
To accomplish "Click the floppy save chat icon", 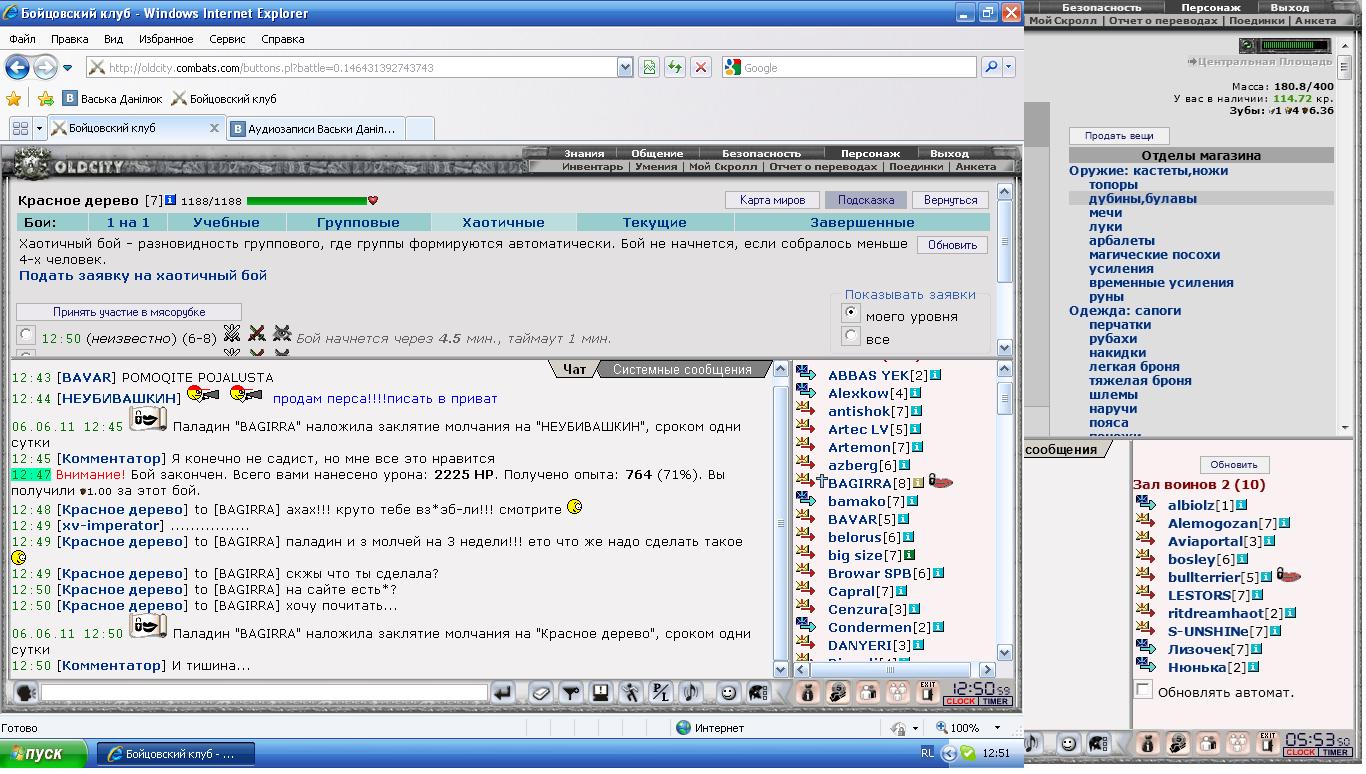I will [x=600, y=692].
